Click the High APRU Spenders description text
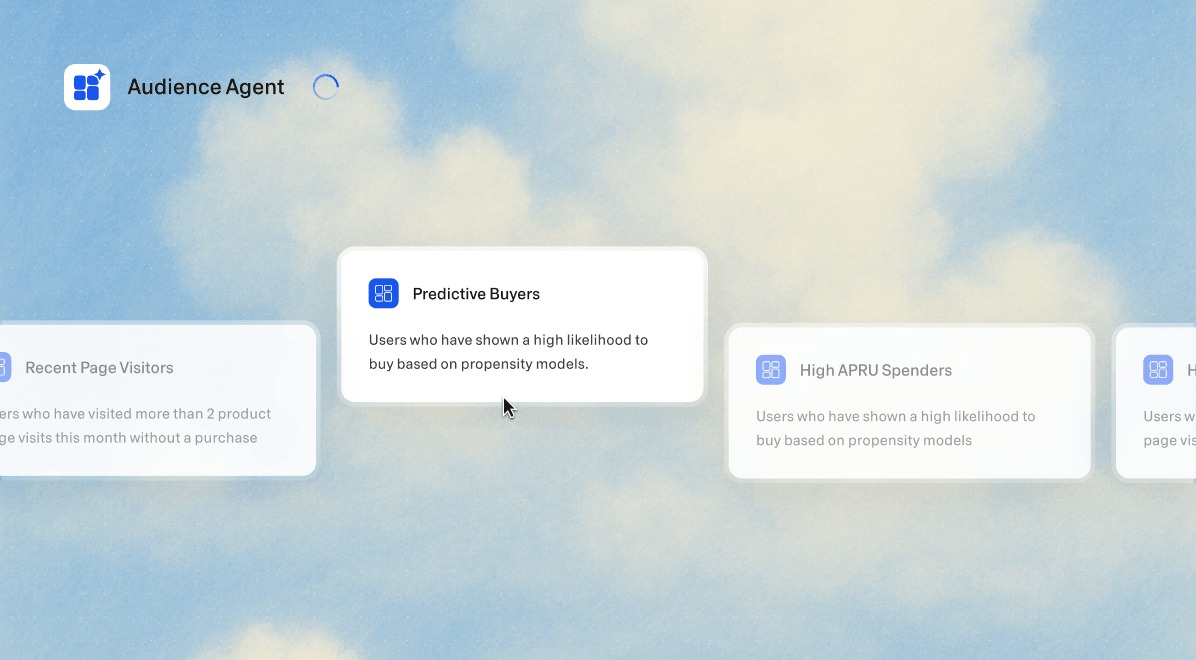This screenshot has width=1196, height=660. (x=895, y=428)
